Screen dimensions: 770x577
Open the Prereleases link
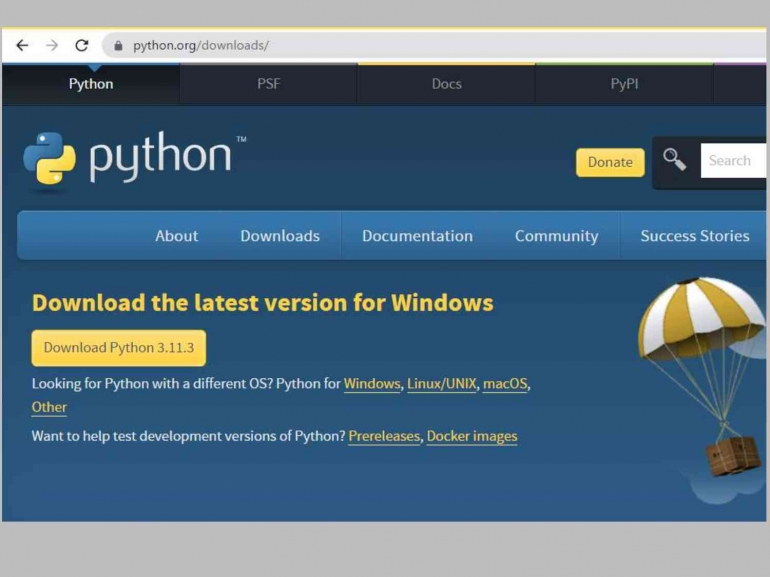click(384, 437)
